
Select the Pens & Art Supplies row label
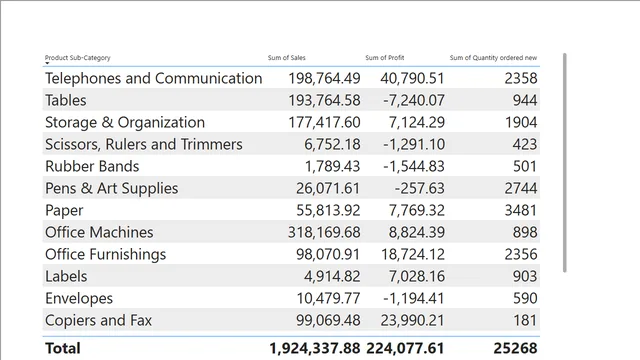[x=111, y=189]
